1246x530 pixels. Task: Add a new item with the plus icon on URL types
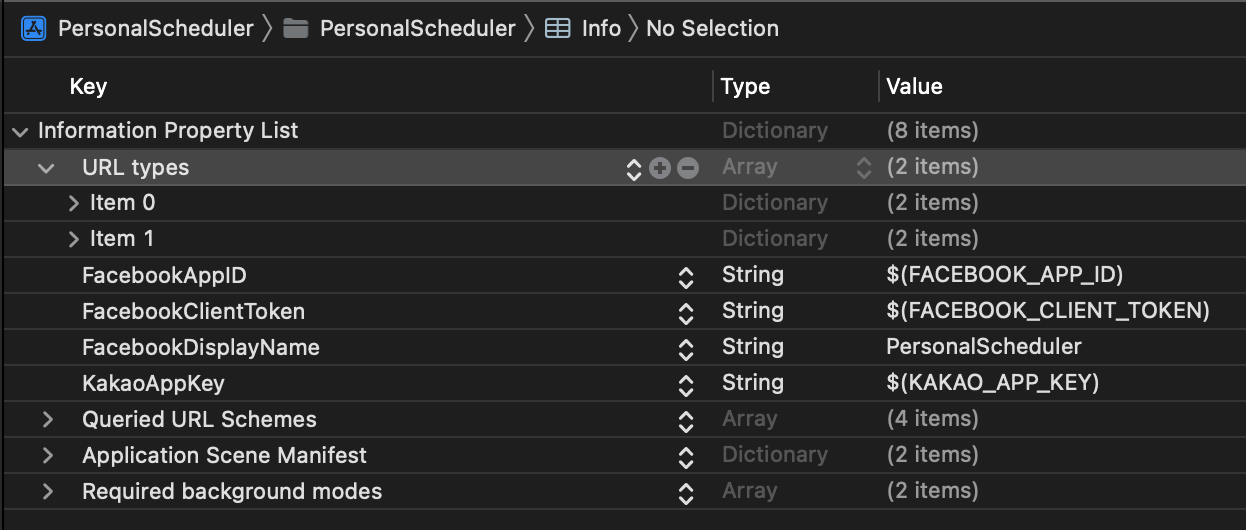pyautogui.click(x=659, y=168)
